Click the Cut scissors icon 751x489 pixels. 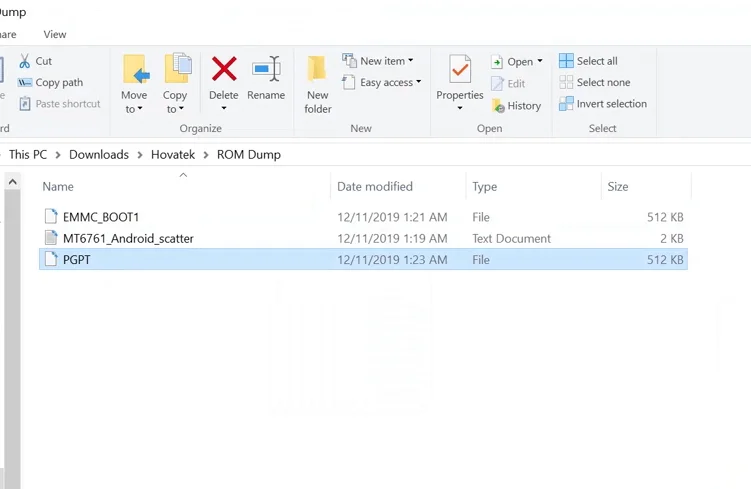(24, 61)
